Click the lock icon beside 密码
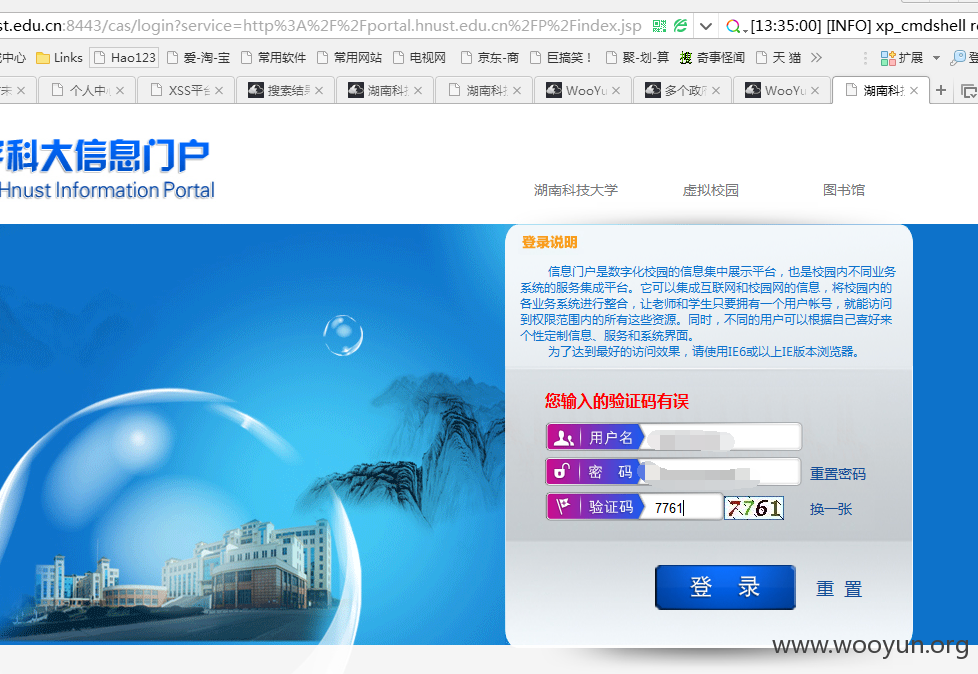The height and width of the screenshot is (674, 978). pos(563,471)
